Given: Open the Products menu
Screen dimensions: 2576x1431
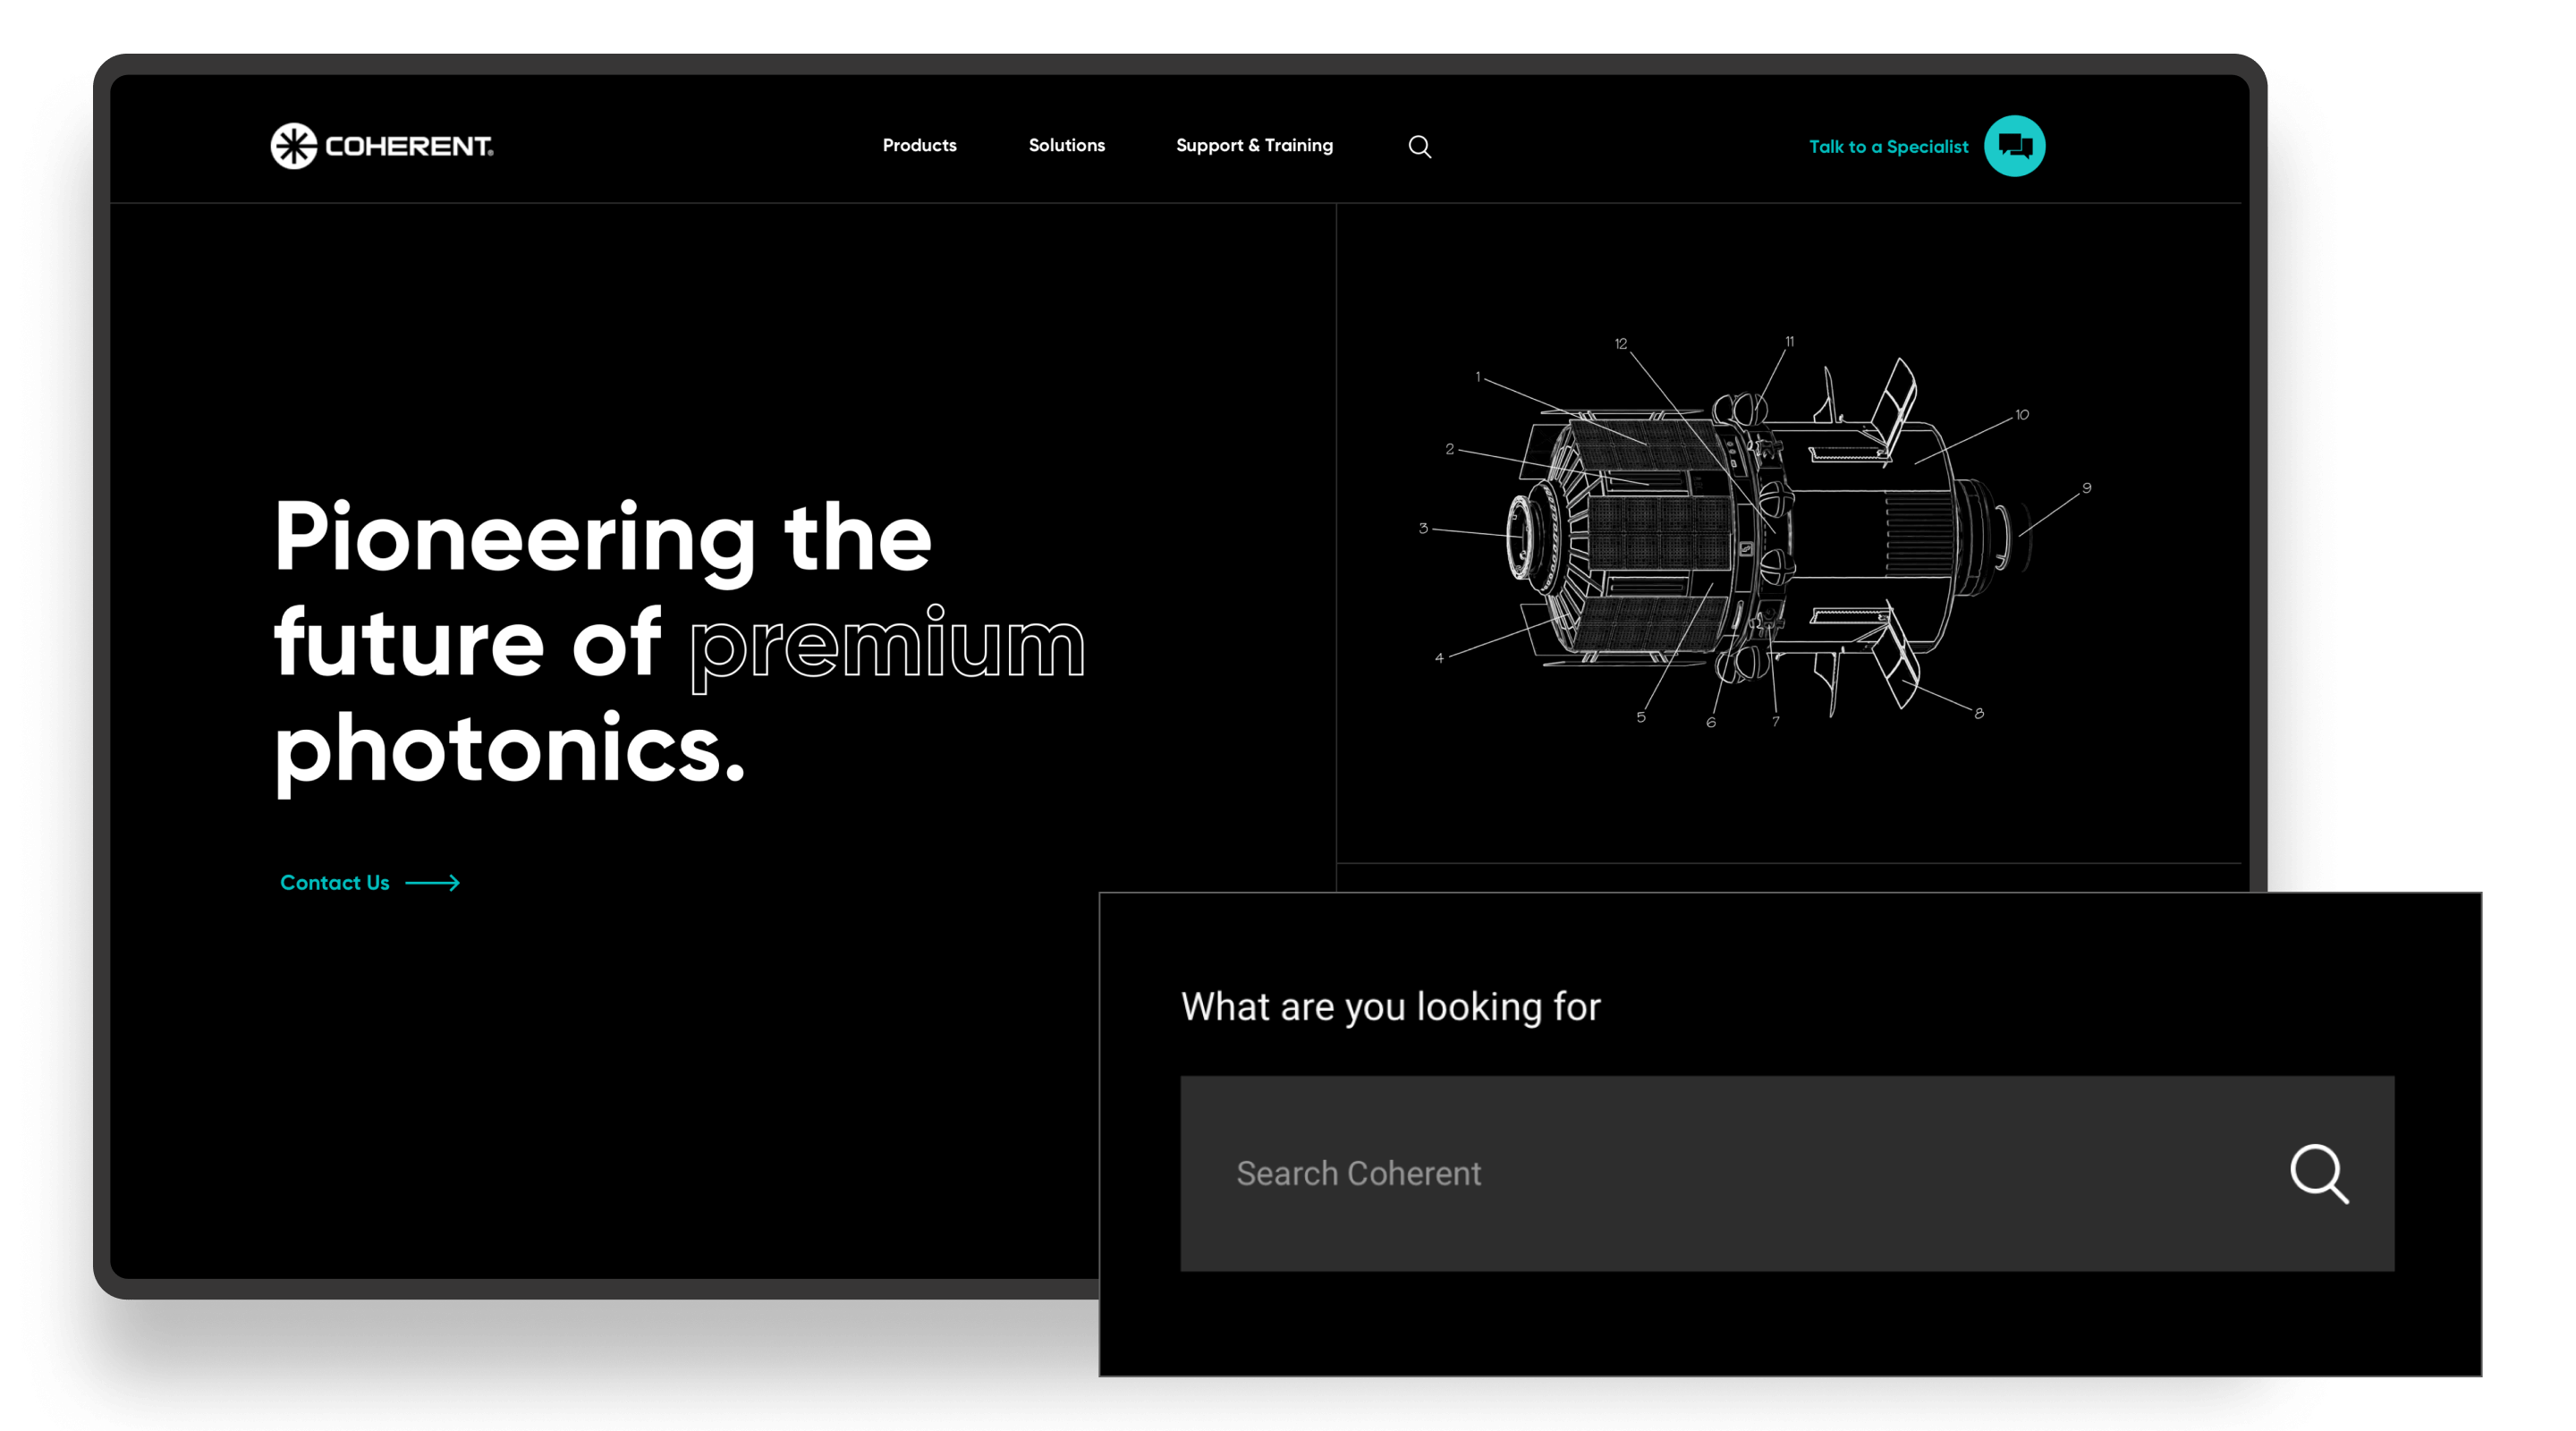Looking at the screenshot, I should click(919, 146).
